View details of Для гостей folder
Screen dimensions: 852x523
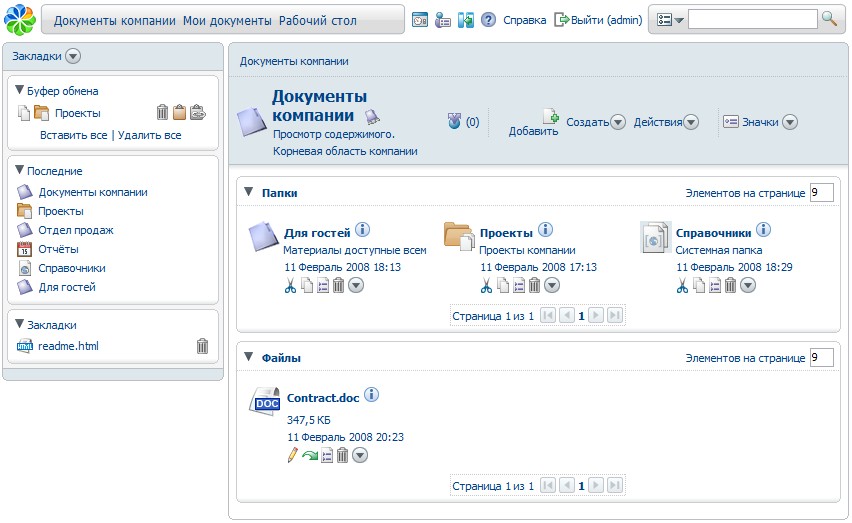(x=323, y=285)
